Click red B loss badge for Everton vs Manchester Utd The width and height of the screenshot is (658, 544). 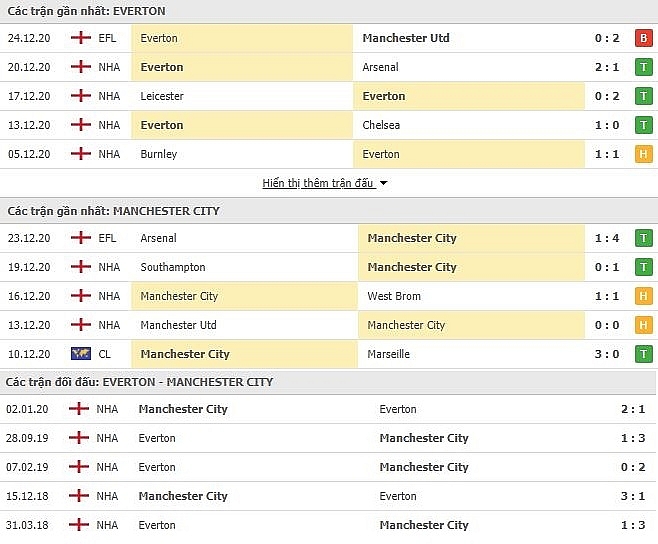coord(643,38)
